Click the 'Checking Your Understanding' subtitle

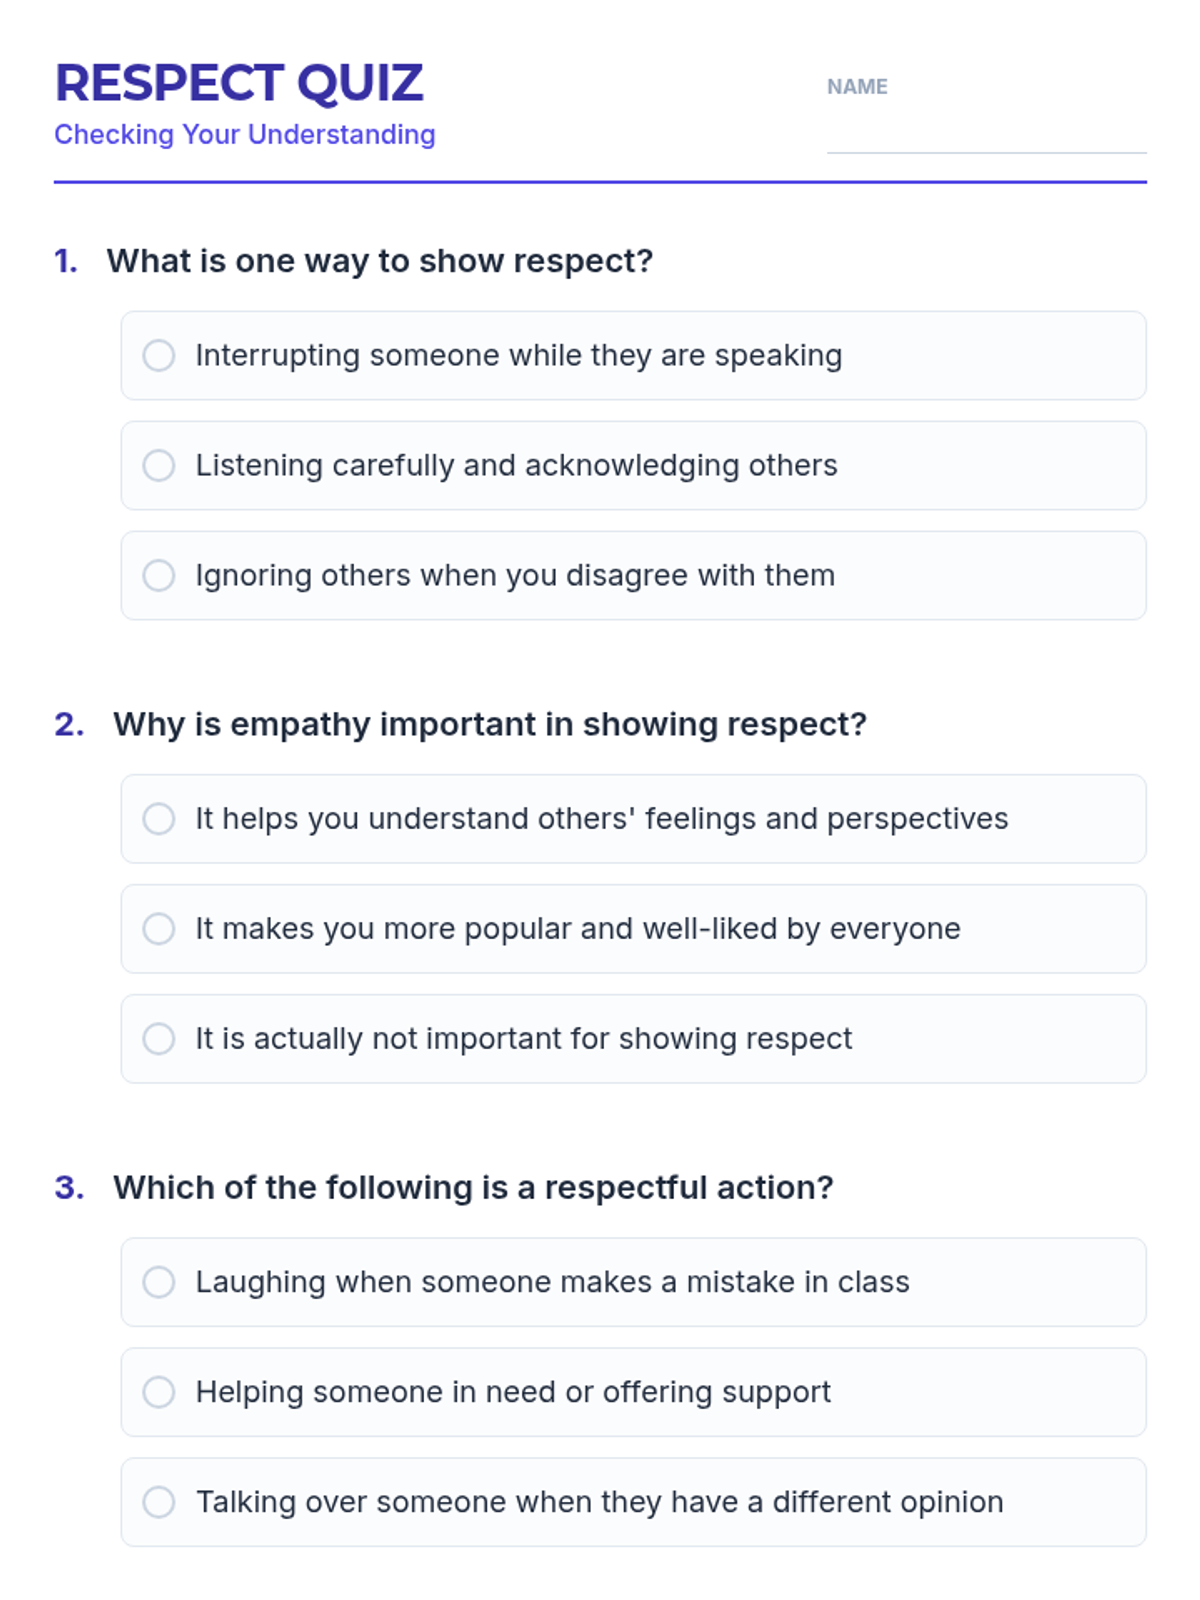[x=245, y=134]
